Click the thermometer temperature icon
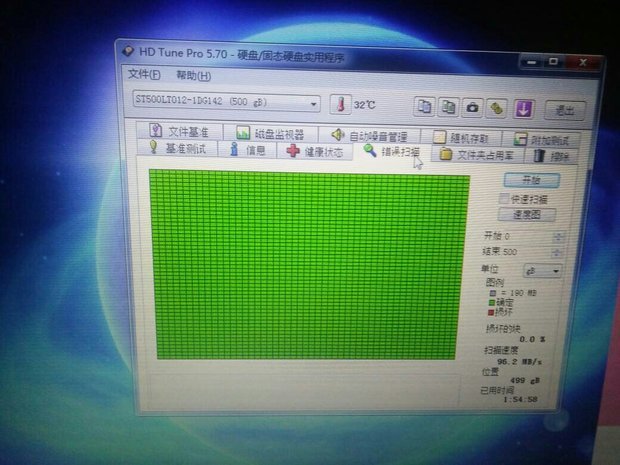Screen dimensions: 620x465 [340, 104]
